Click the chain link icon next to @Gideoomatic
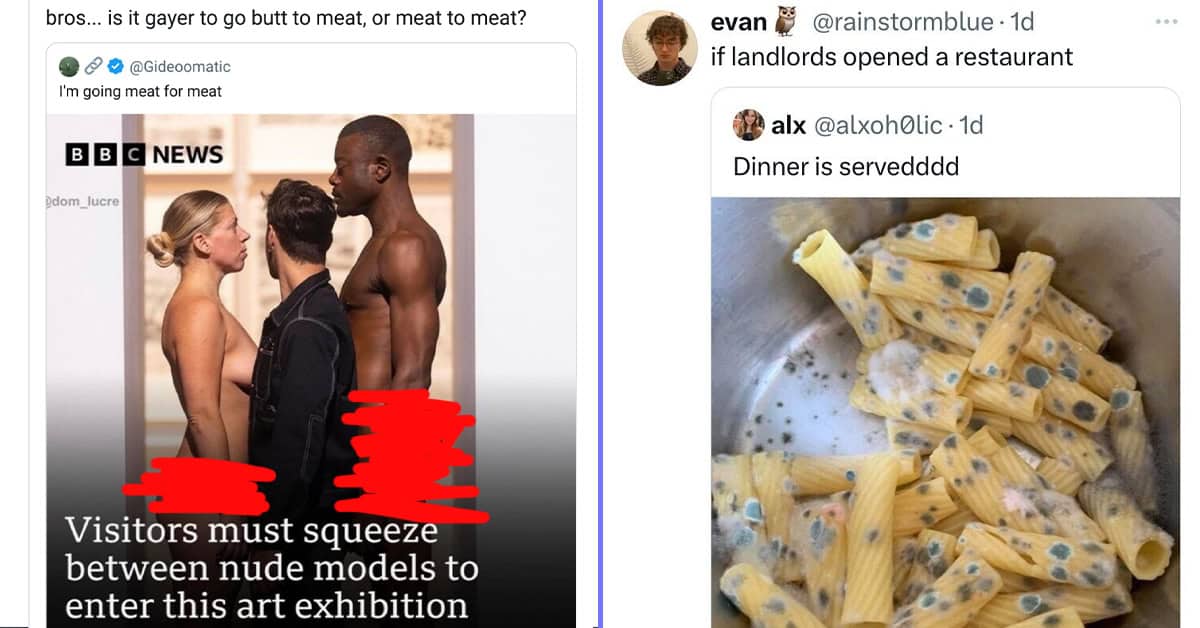The height and width of the screenshot is (628, 1200). [x=92, y=67]
